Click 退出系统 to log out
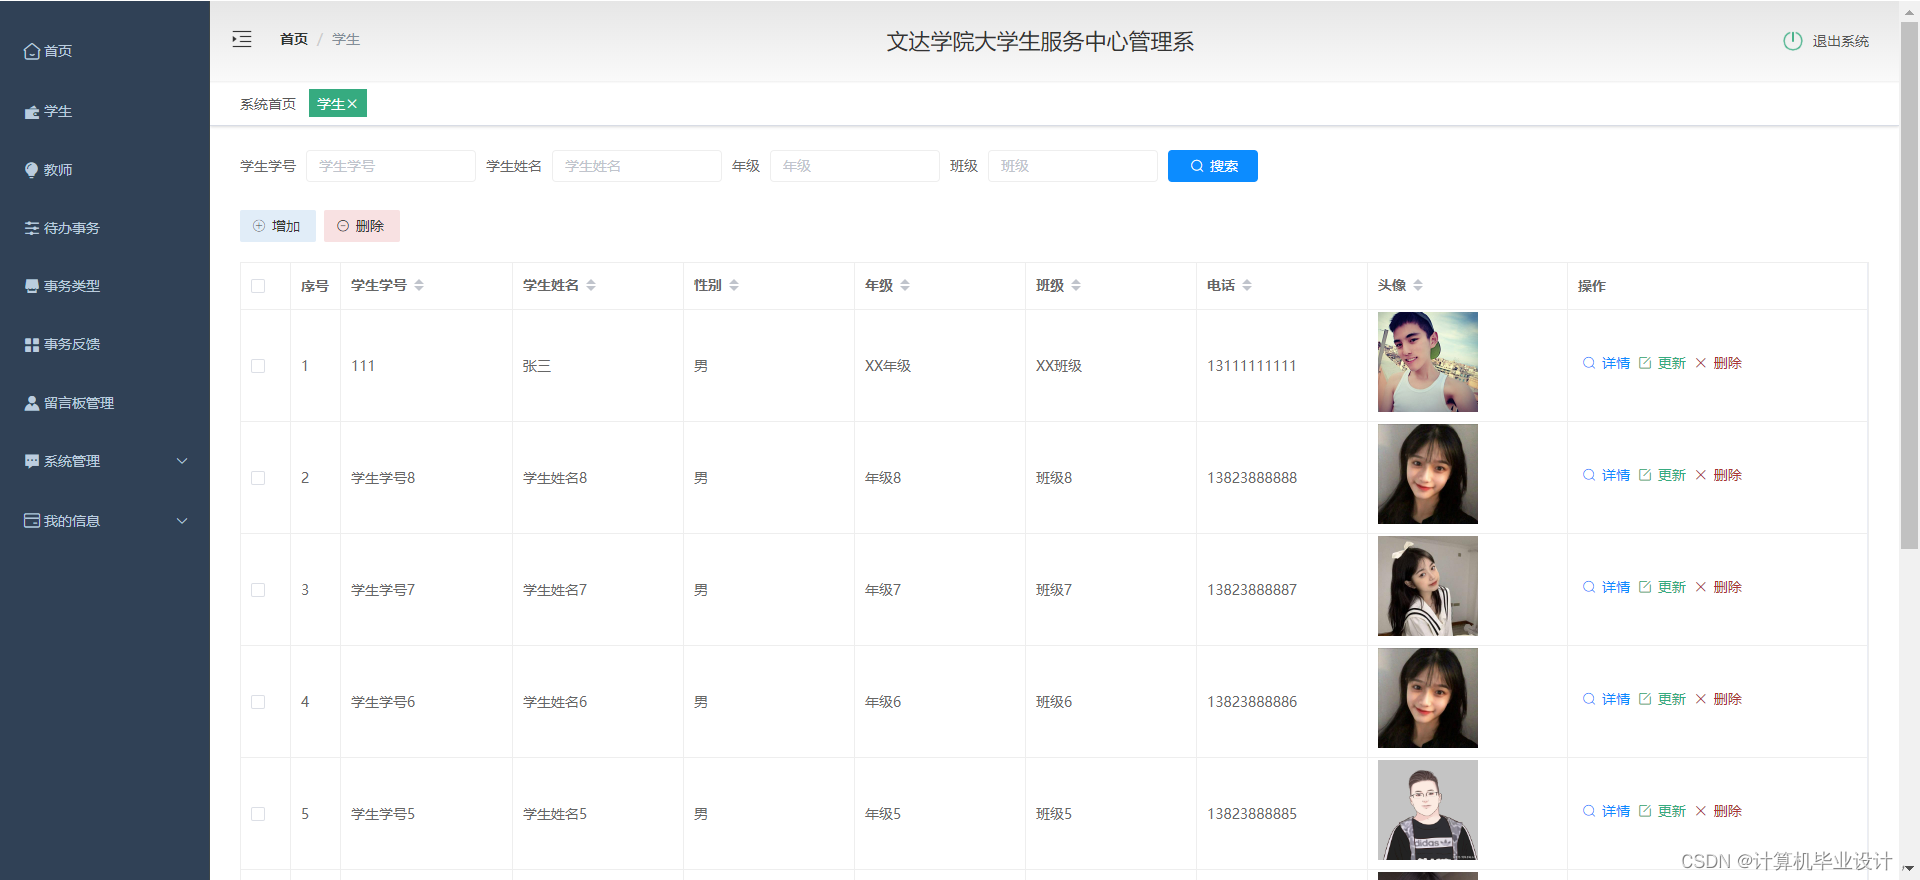Image resolution: width=1920 pixels, height=880 pixels. pos(1840,41)
